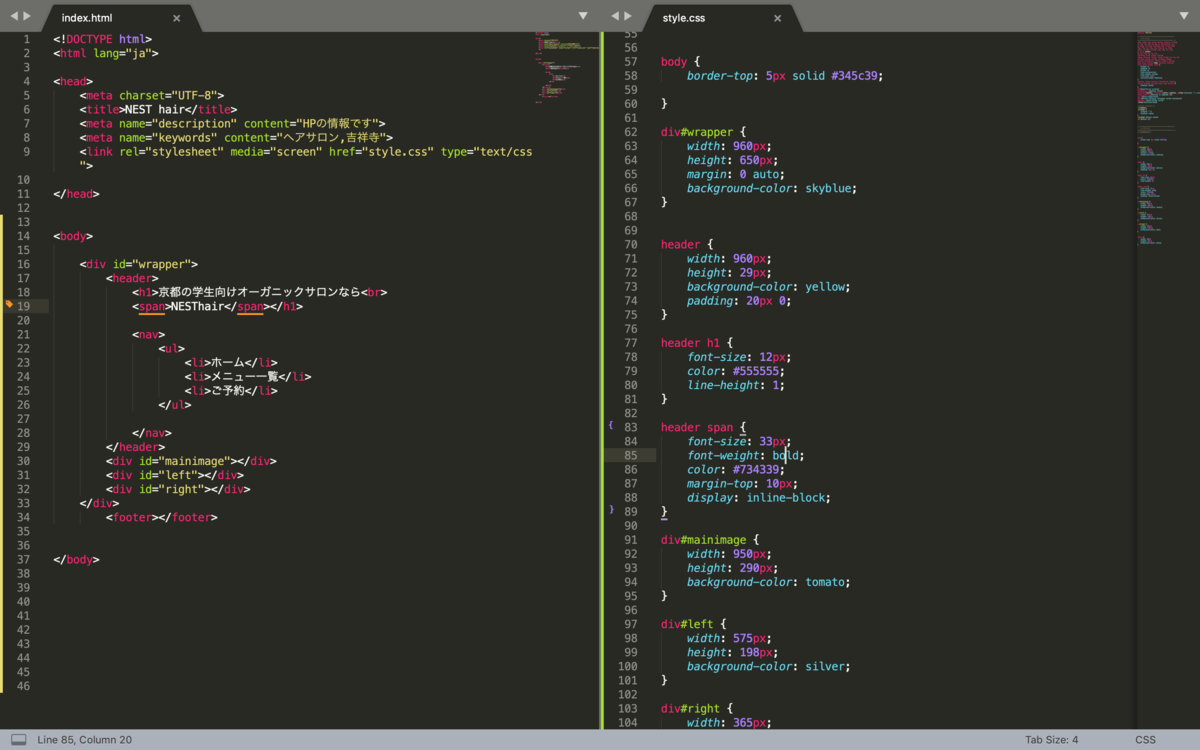Viewport: 1200px width, 750px height.
Task: Click the <footer></footer> line
Action: (162, 517)
